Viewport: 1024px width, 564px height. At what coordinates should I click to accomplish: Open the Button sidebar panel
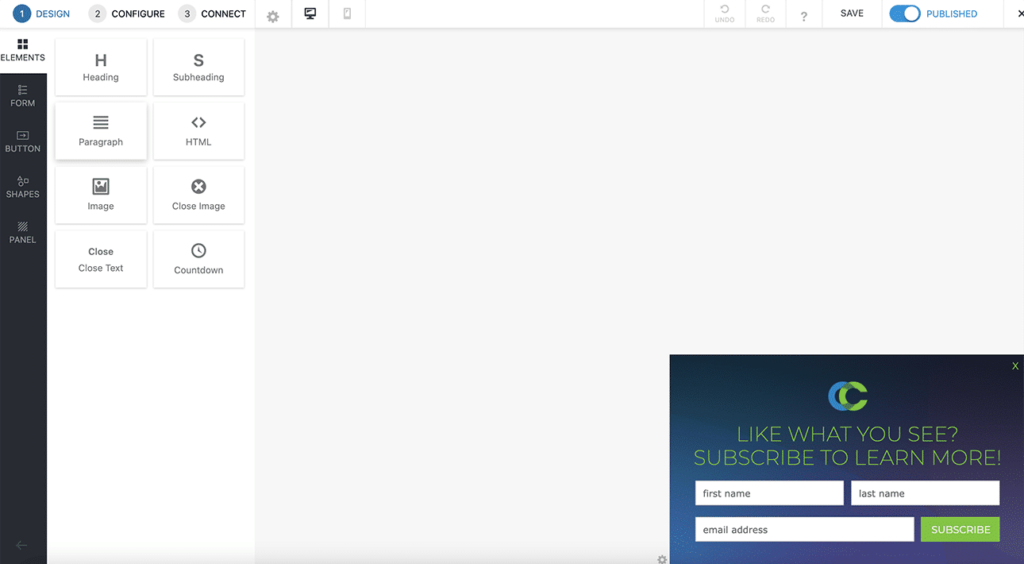click(x=23, y=142)
